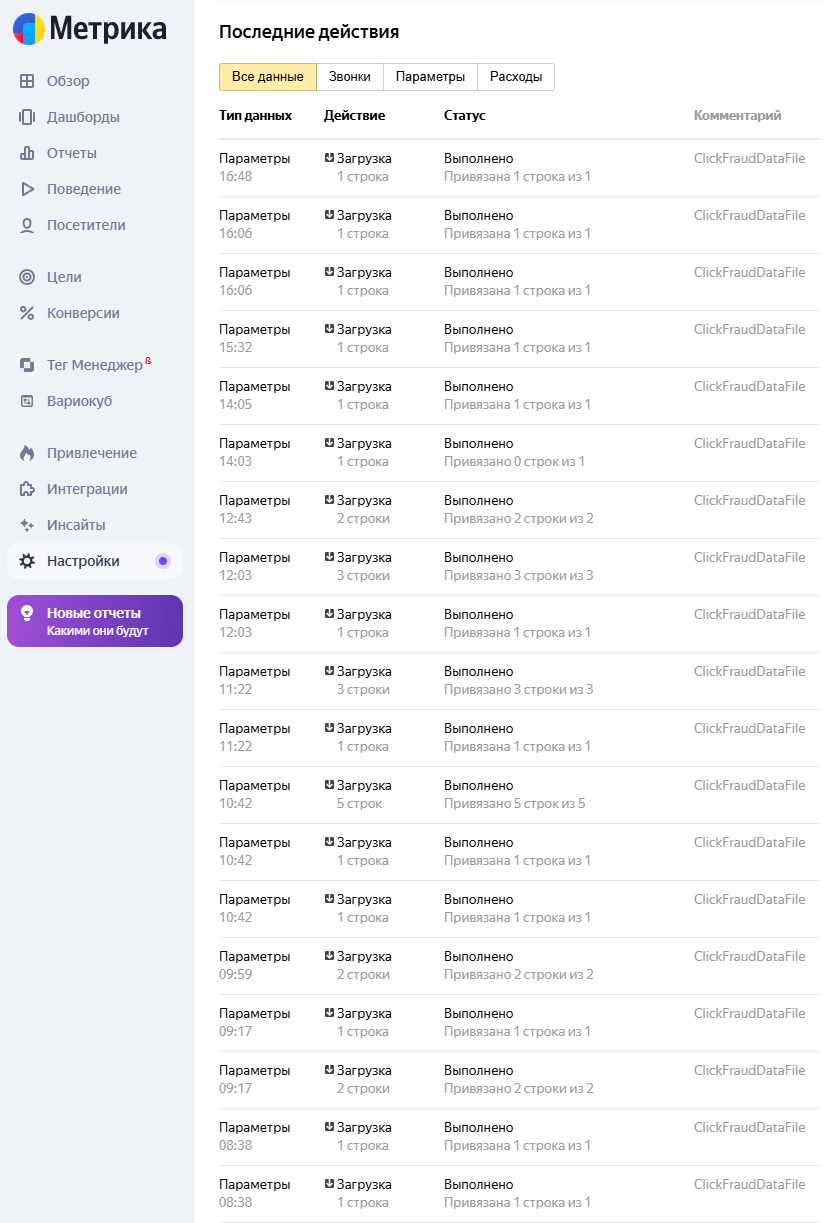Click the Тег Менеджер icon
The image size is (824, 1223).
coord(27,365)
